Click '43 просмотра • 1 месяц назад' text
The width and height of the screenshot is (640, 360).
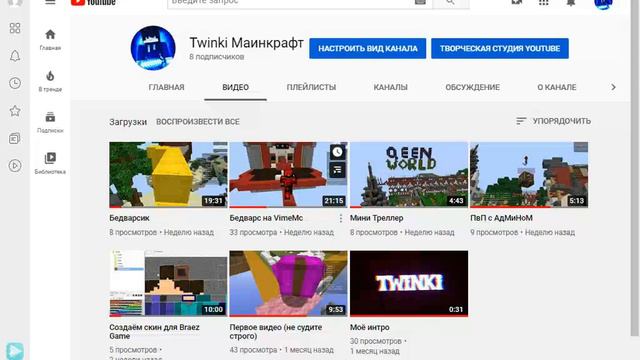[282, 350]
